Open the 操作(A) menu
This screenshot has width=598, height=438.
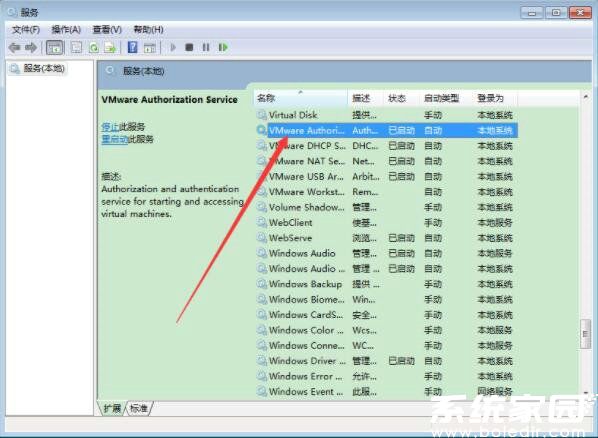(x=66, y=30)
